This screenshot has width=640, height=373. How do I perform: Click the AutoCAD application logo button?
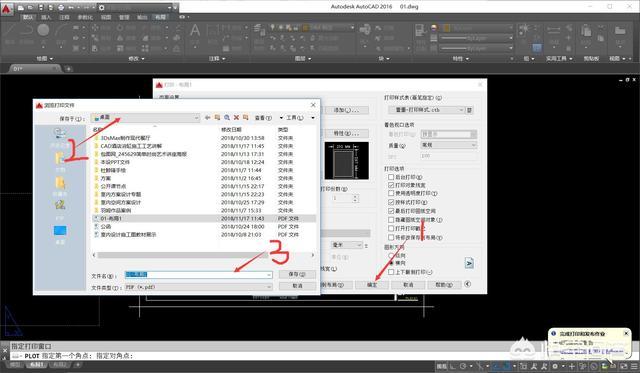(7, 9)
